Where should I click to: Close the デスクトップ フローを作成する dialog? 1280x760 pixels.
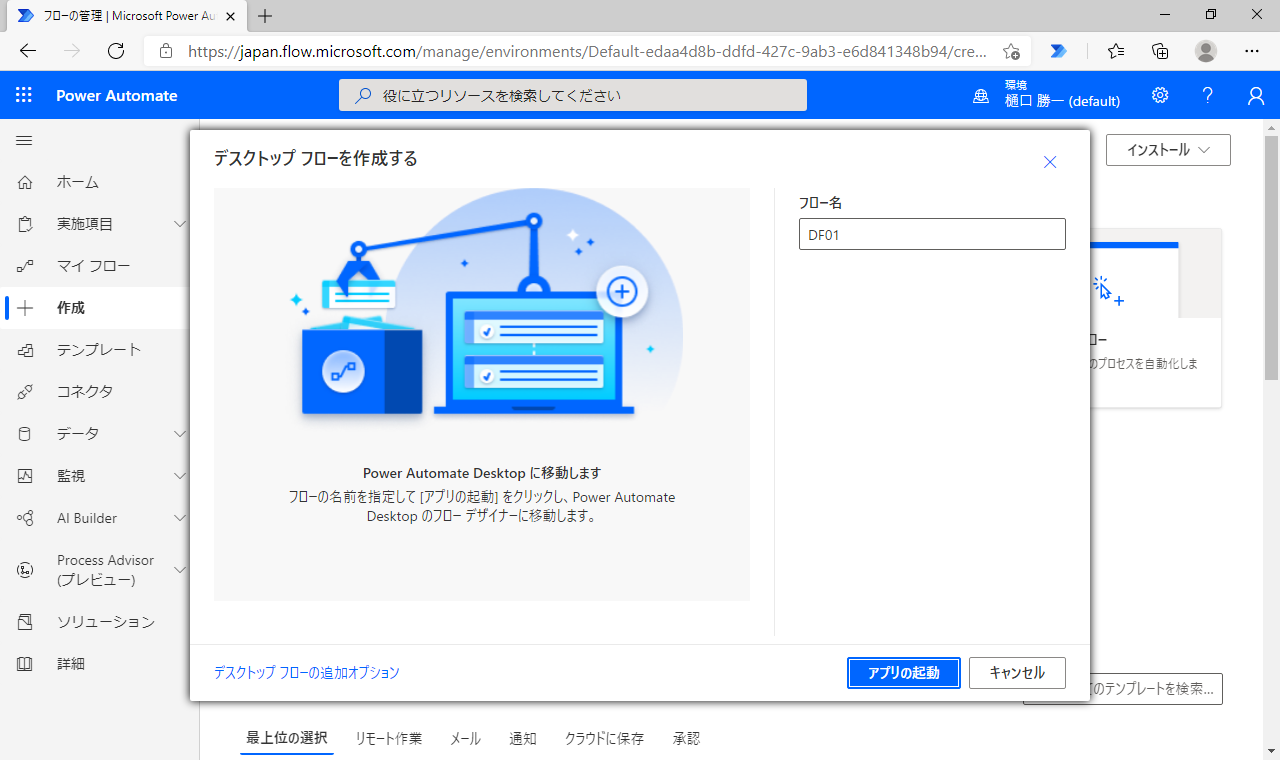[1050, 162]
